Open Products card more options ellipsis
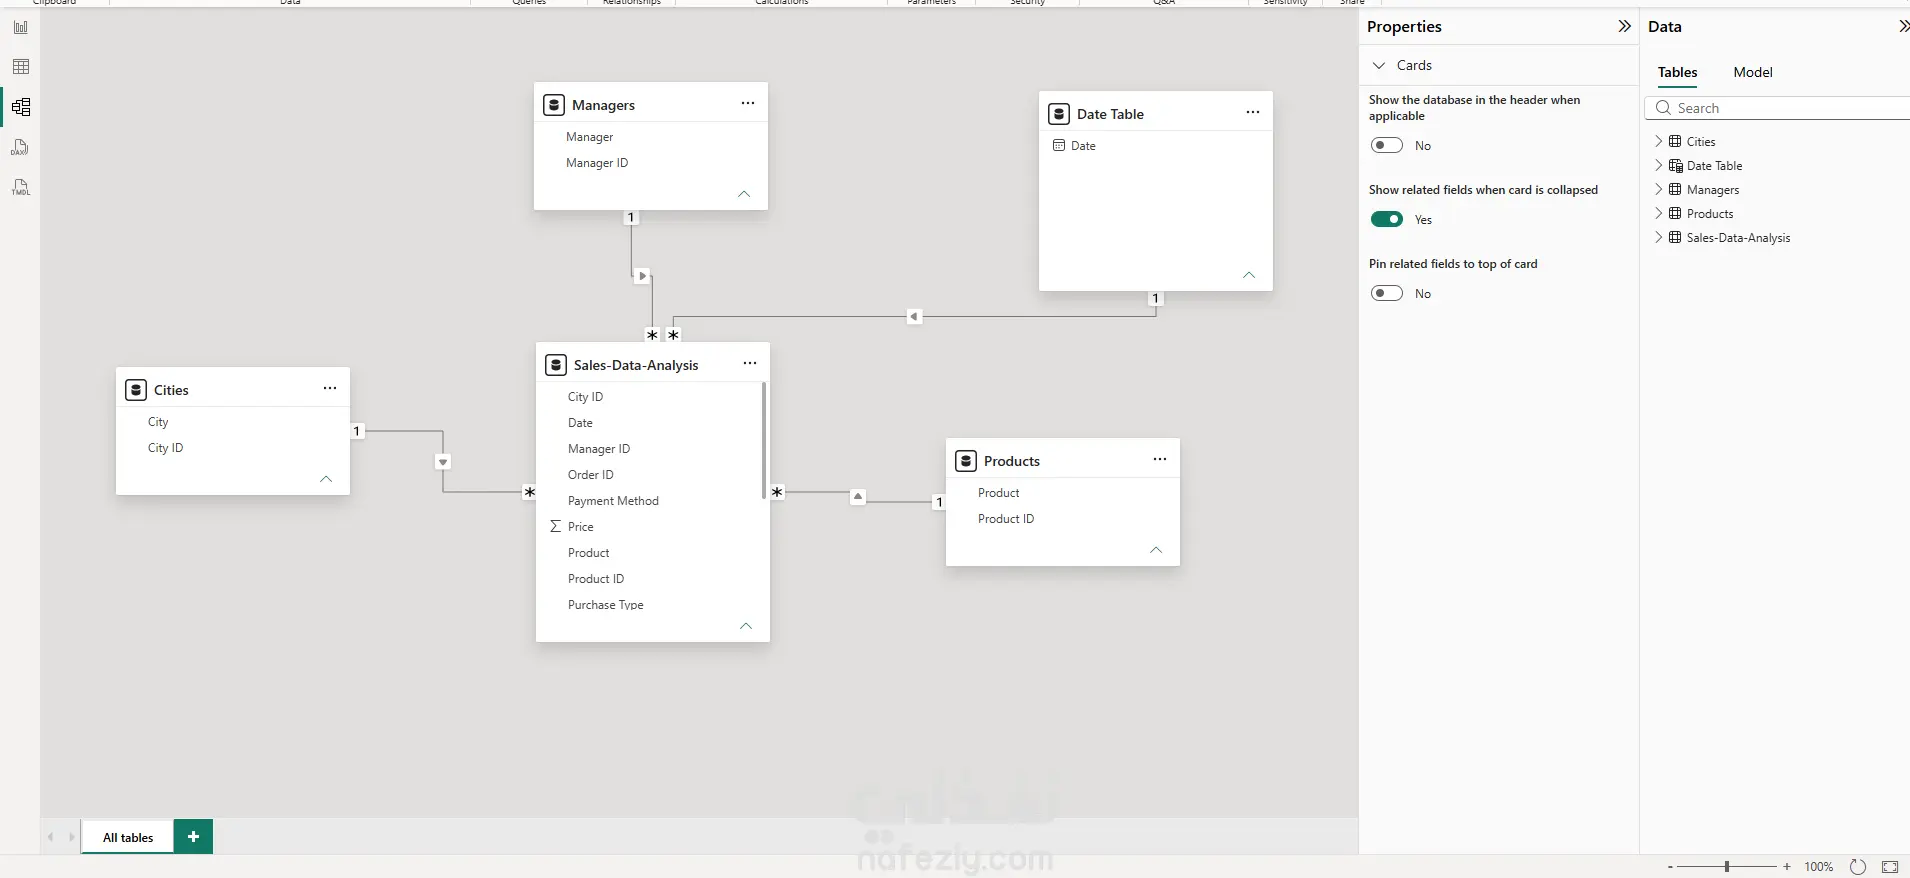 (1160, 459)
